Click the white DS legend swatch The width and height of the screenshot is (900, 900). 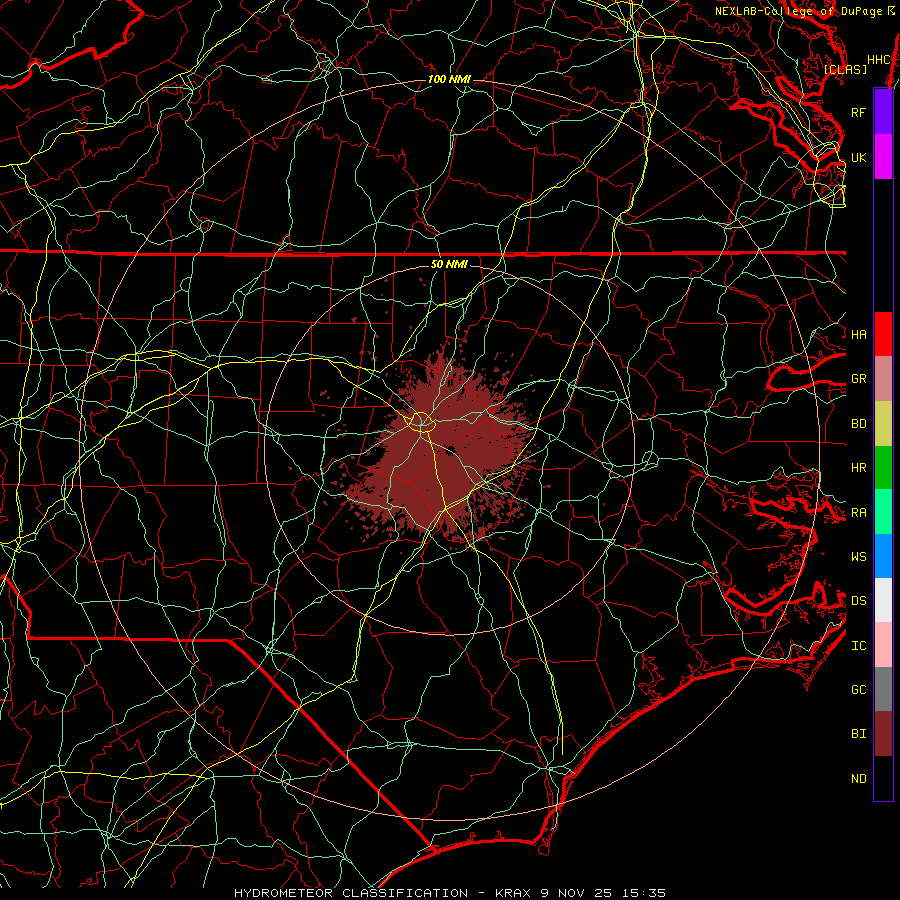click(883, 600)
